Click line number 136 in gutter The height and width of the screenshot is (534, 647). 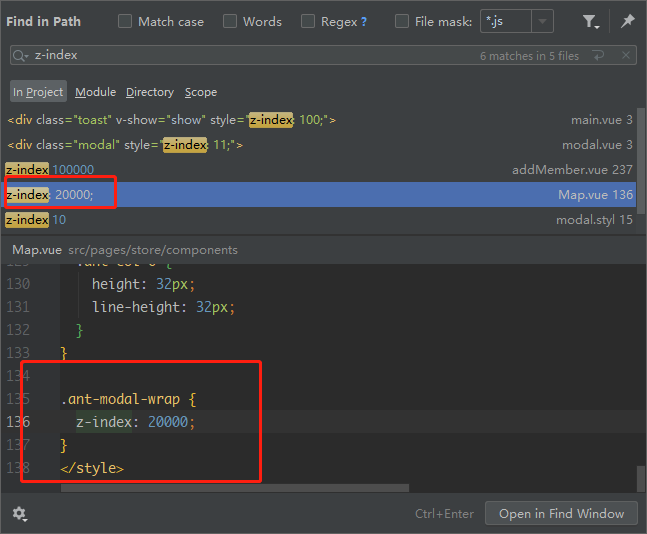(x=19, y=422)
